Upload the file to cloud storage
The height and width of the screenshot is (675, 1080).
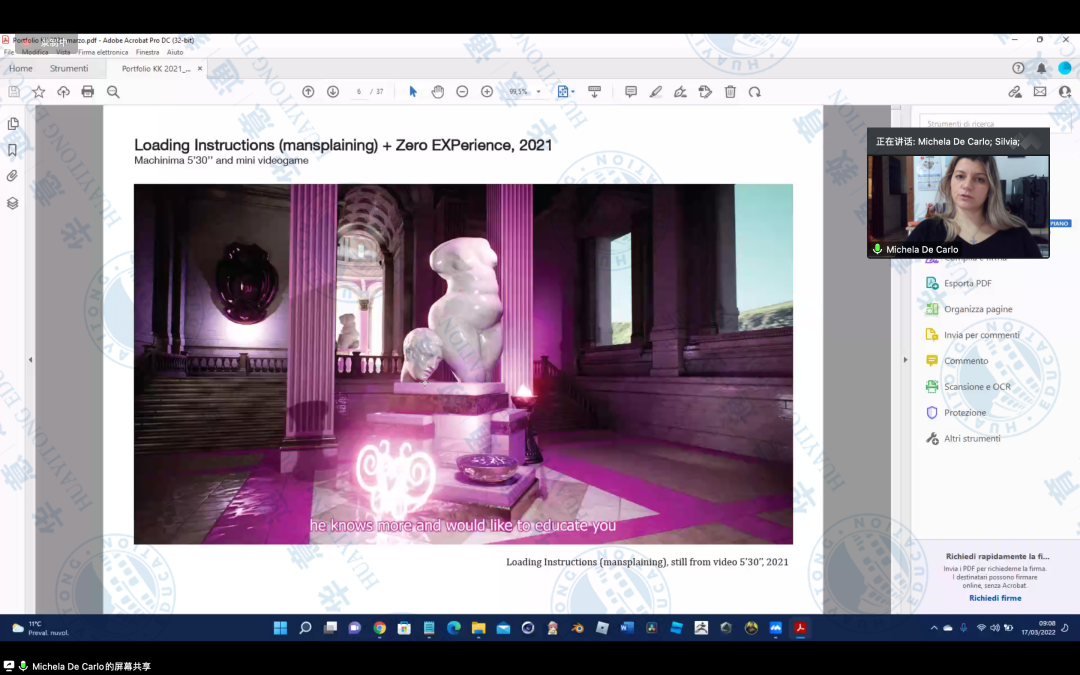pyautogui.click(x=63, y=92)
